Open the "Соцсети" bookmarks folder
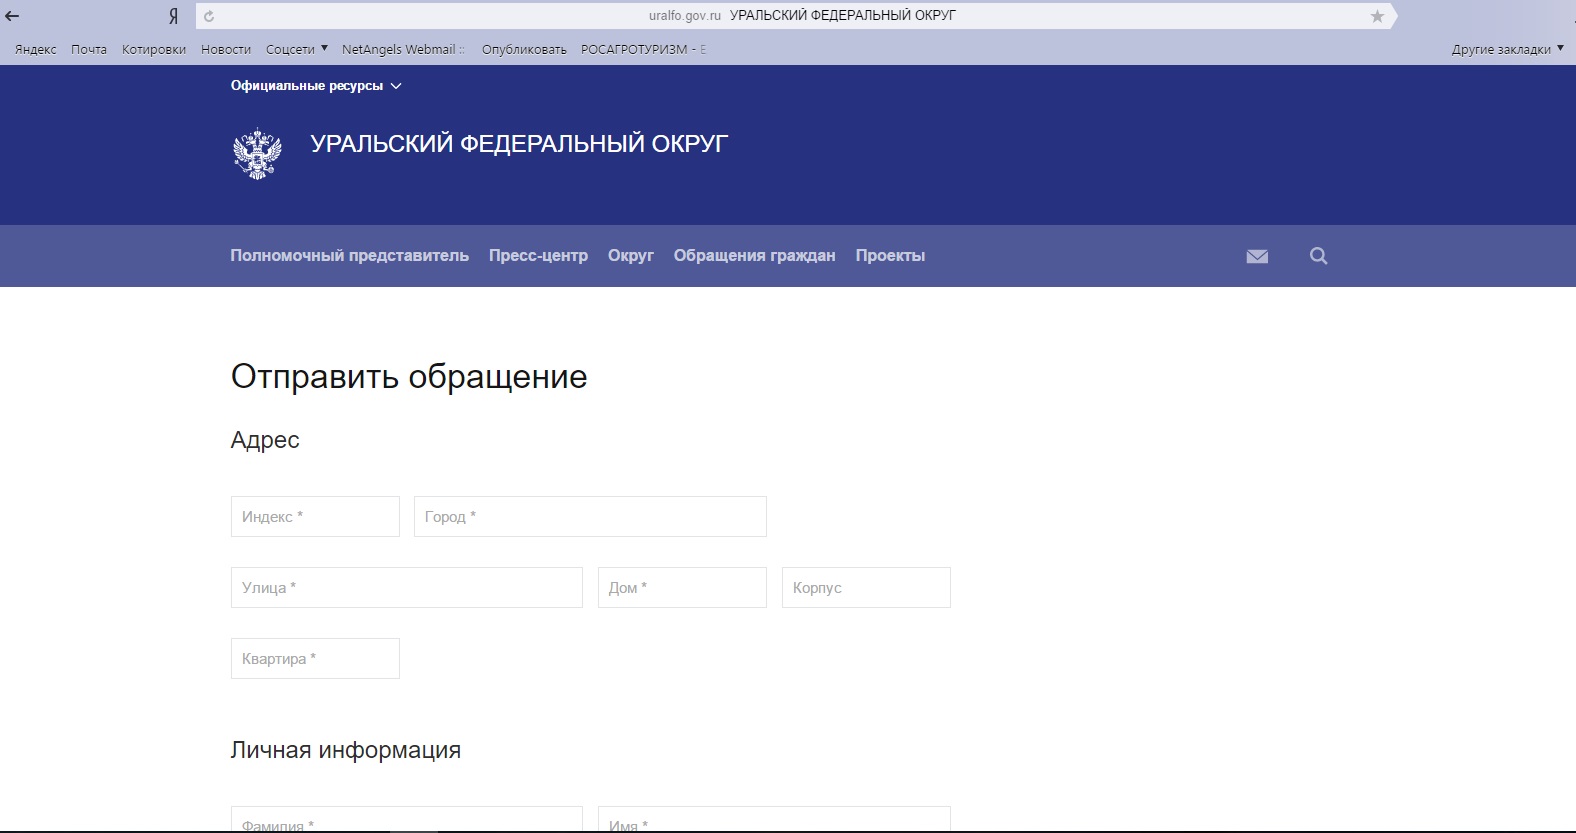This screenshot has width=1576, height=833. 296,49
